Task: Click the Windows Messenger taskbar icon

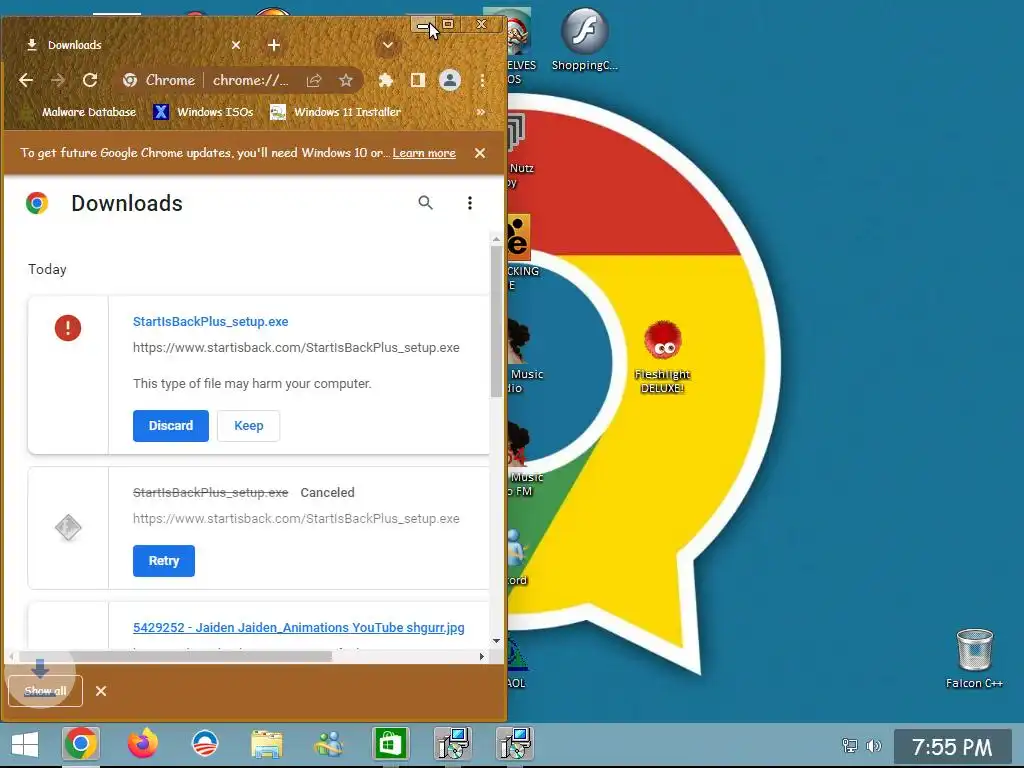Action: pos(328,744)
